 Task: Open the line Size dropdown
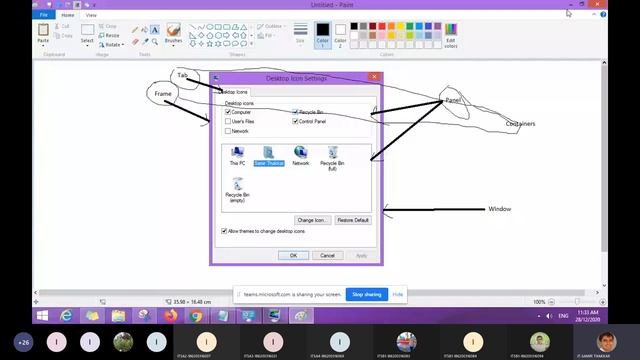[300, 35]
